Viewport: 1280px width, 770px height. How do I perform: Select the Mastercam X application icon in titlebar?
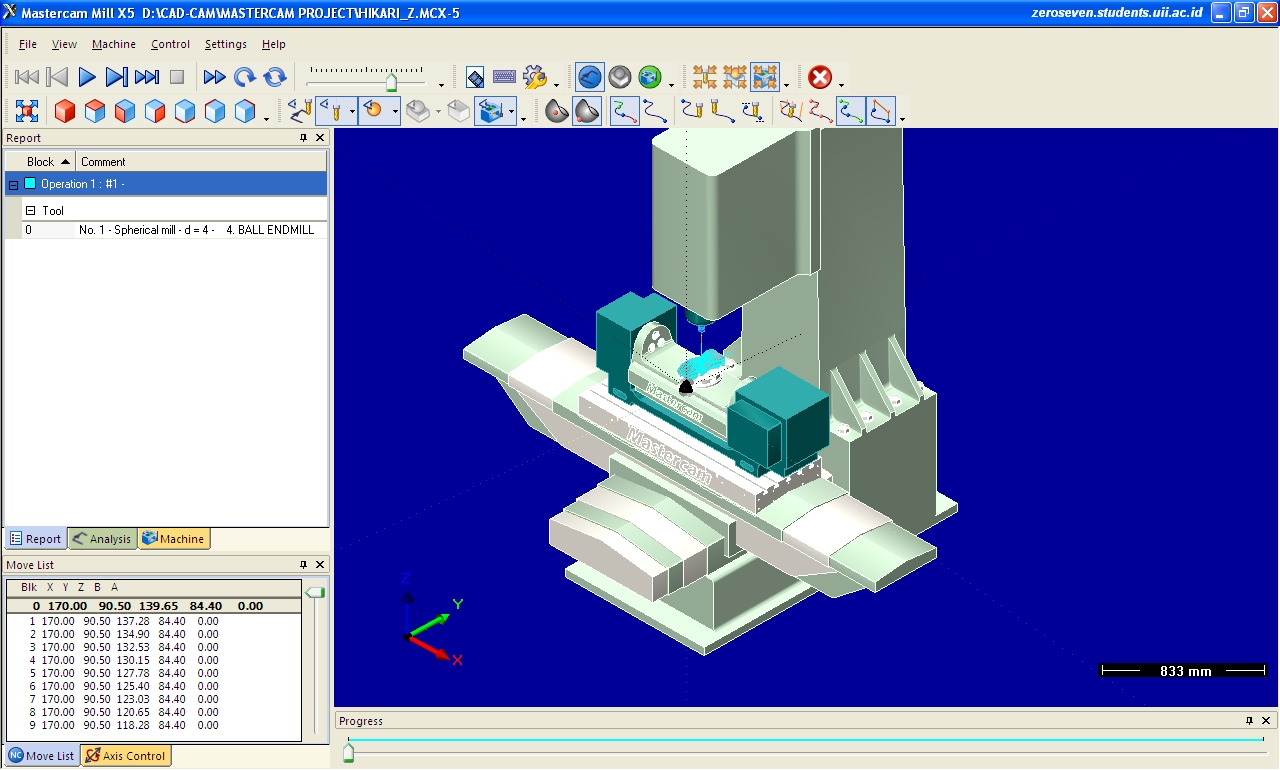8,12
